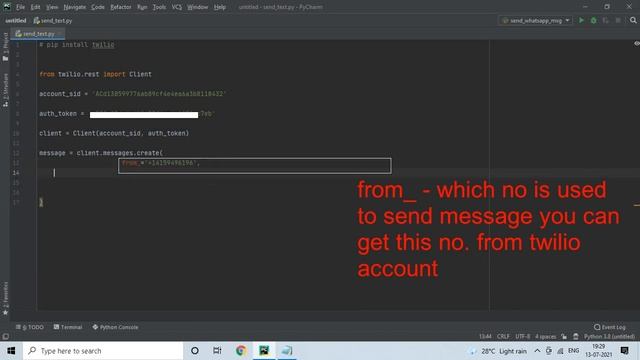Open the Edit menu
Viewport: 640px width, 360px height.
point(36,7)
